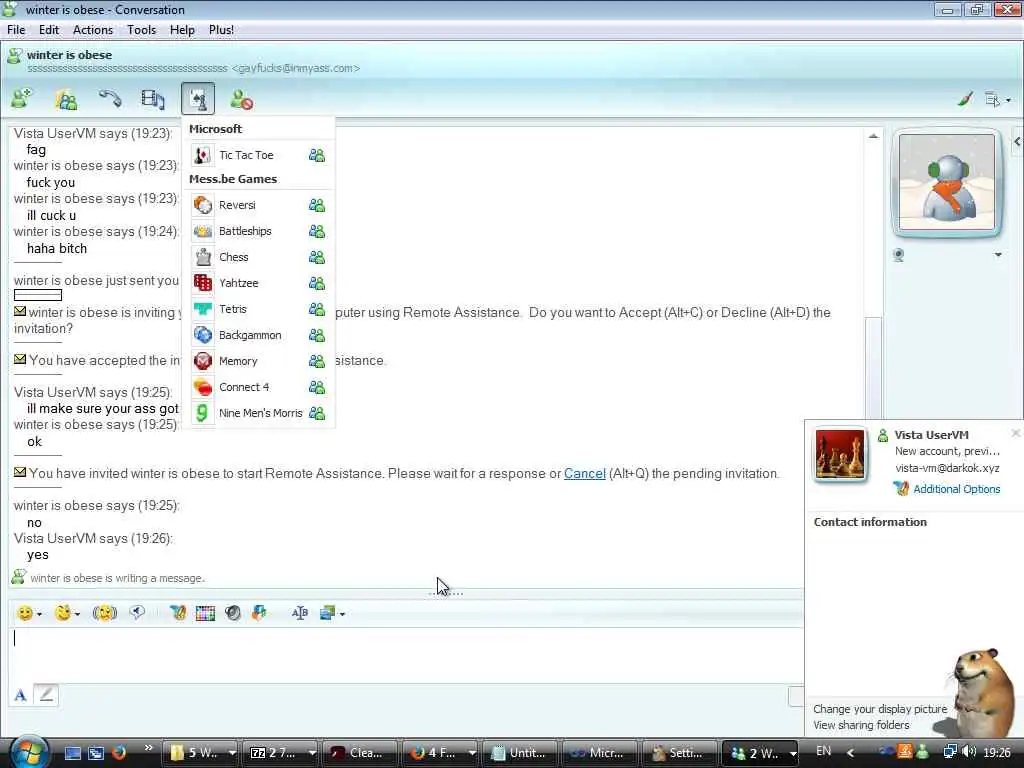Close the Vista UserVM contact card
Image resolution: width=1024 pixels, height=768 pixels.
click(x=1016, y=432)
